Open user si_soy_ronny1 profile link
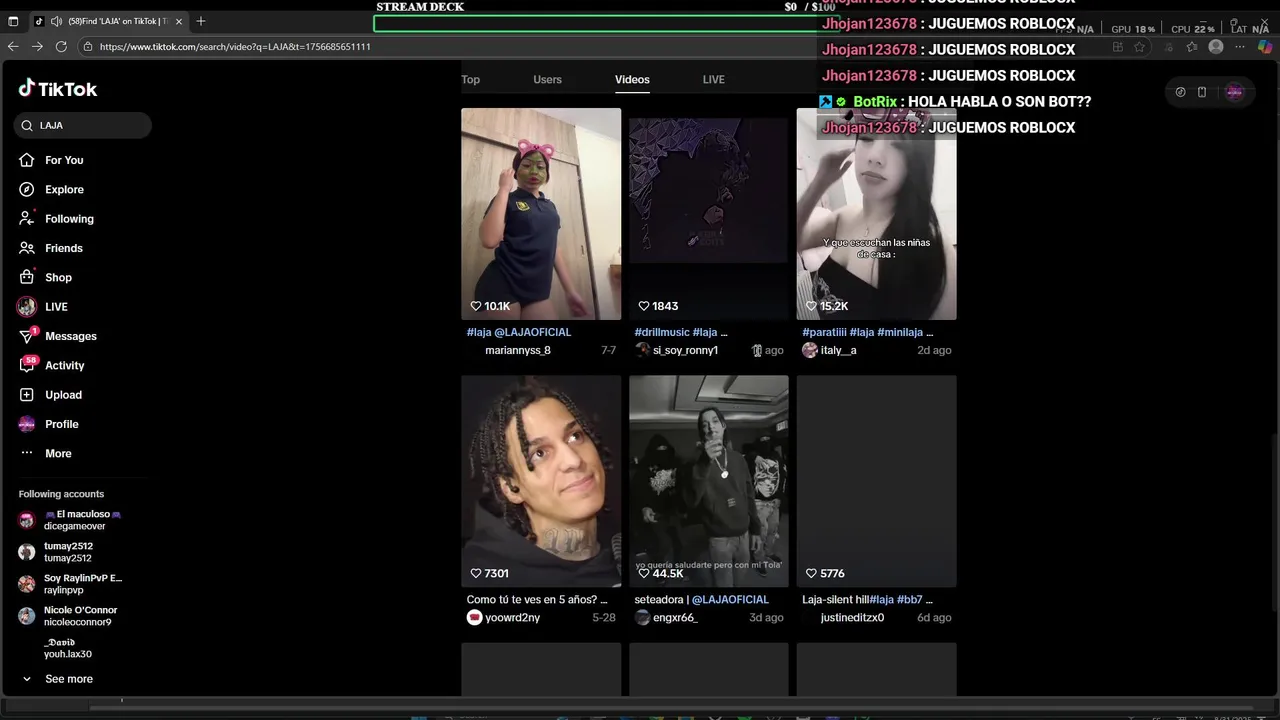 [x=685, y=350]
